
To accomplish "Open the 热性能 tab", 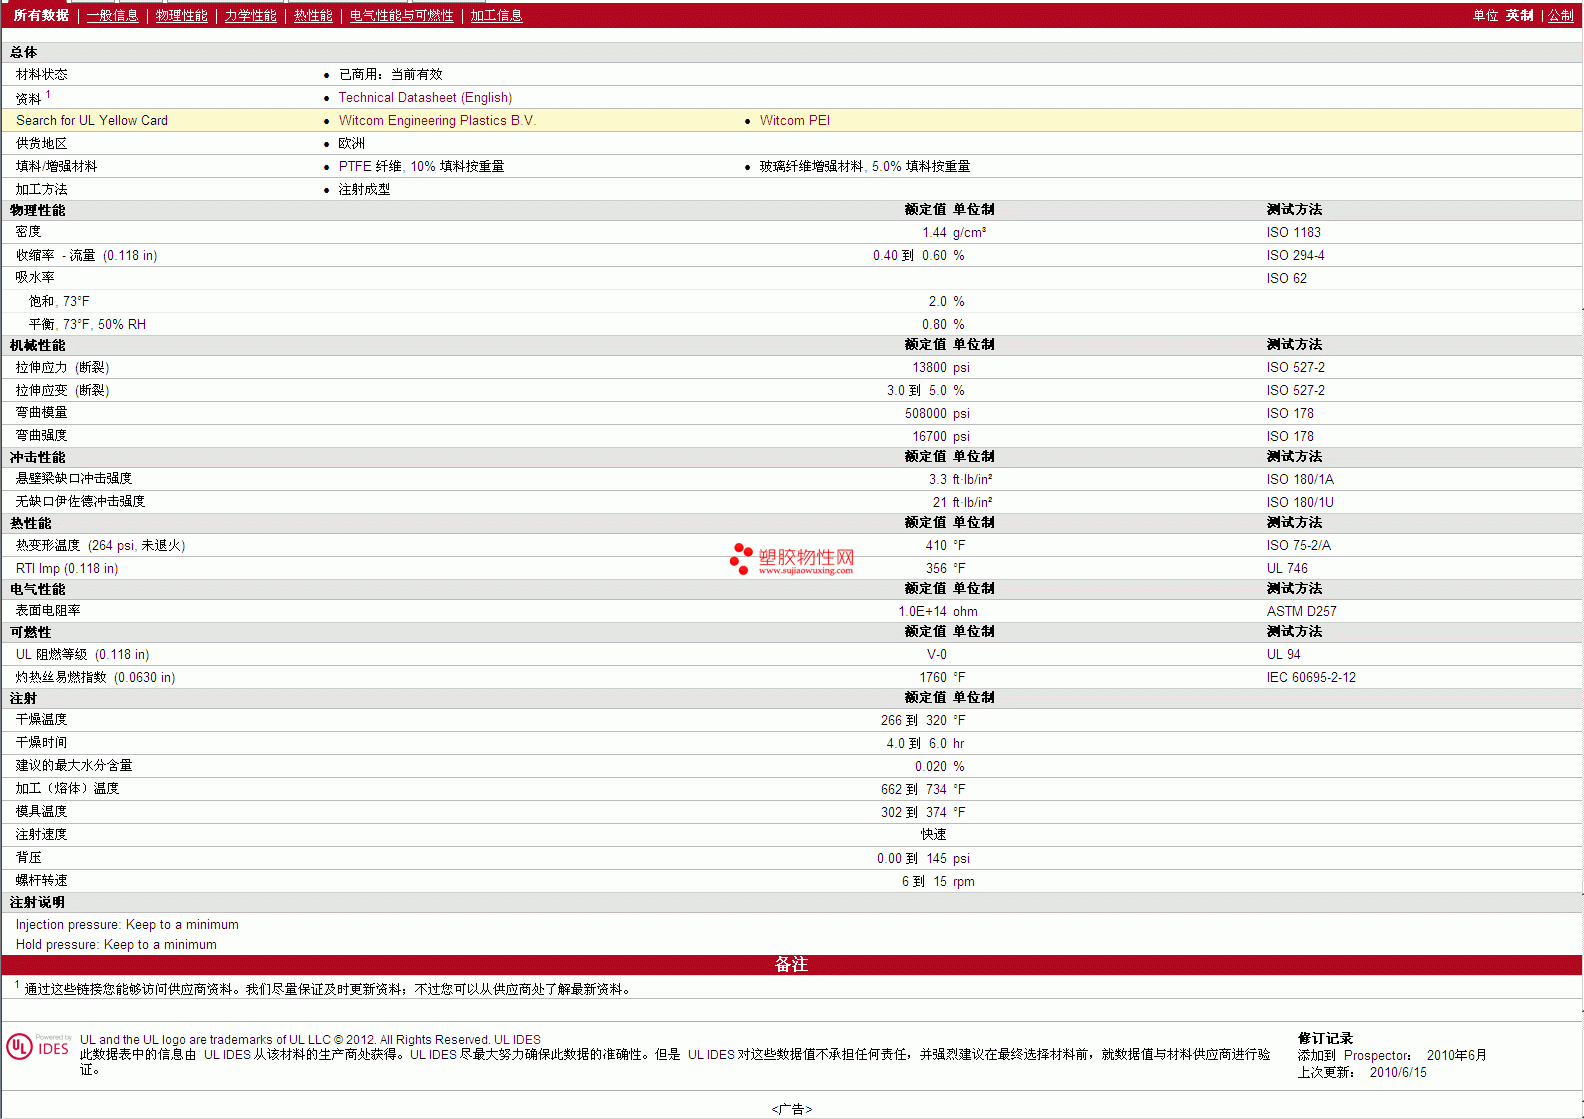I will point(313,15).
